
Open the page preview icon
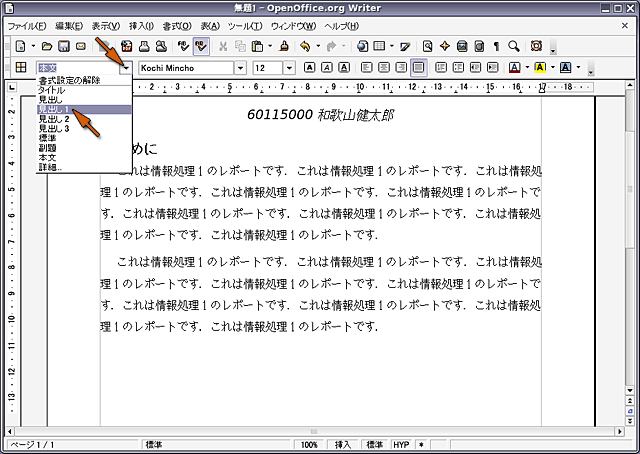[162, 46]
